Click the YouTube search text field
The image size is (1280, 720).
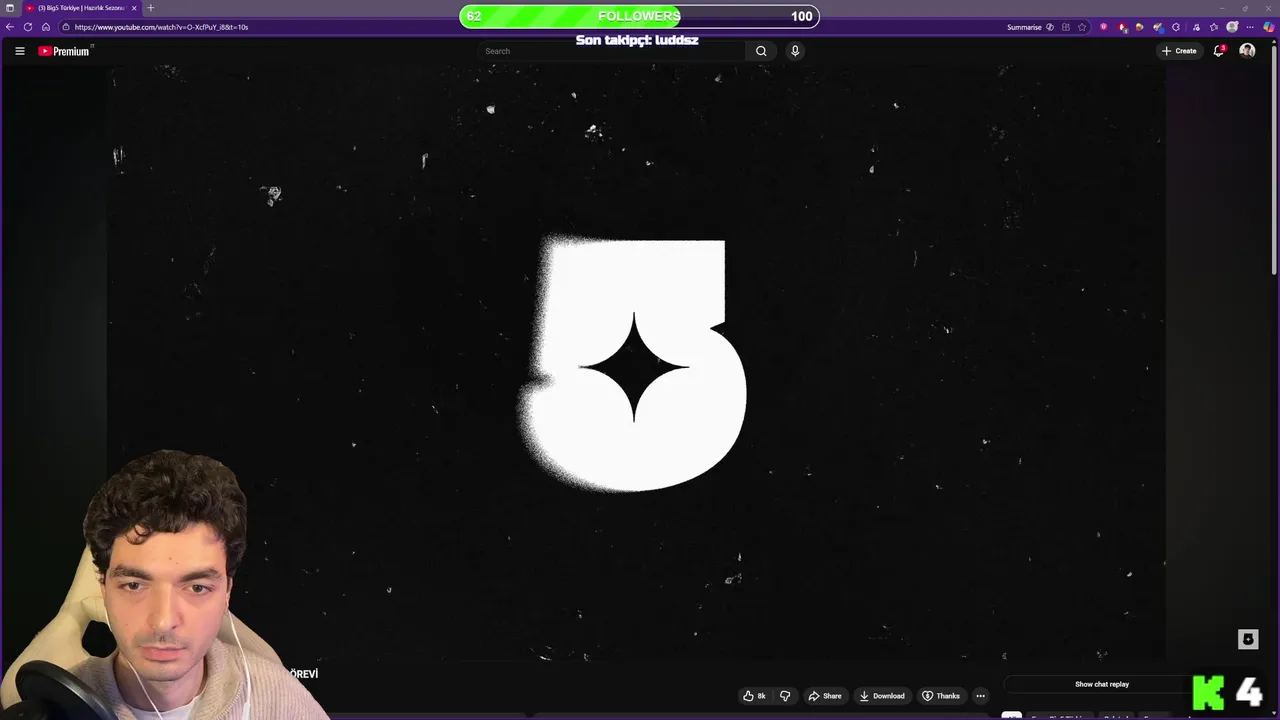click(612, 51)
